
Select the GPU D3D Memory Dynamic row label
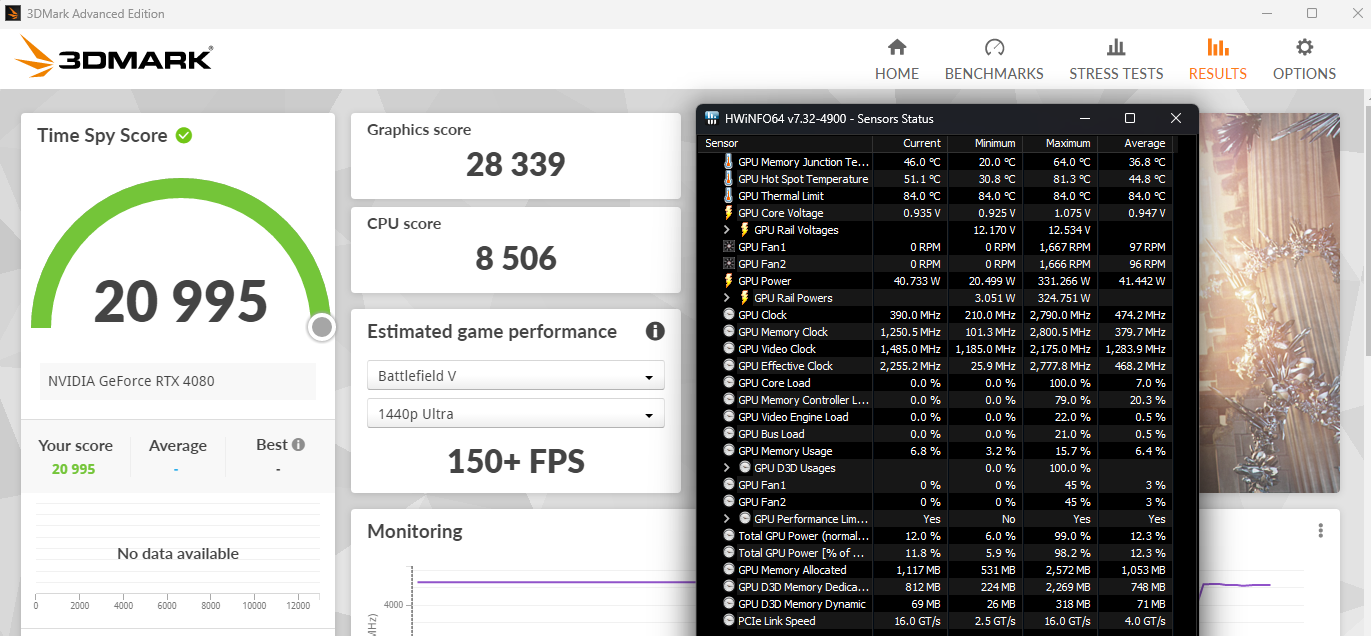pyautogui.click(x=802, y=604)
